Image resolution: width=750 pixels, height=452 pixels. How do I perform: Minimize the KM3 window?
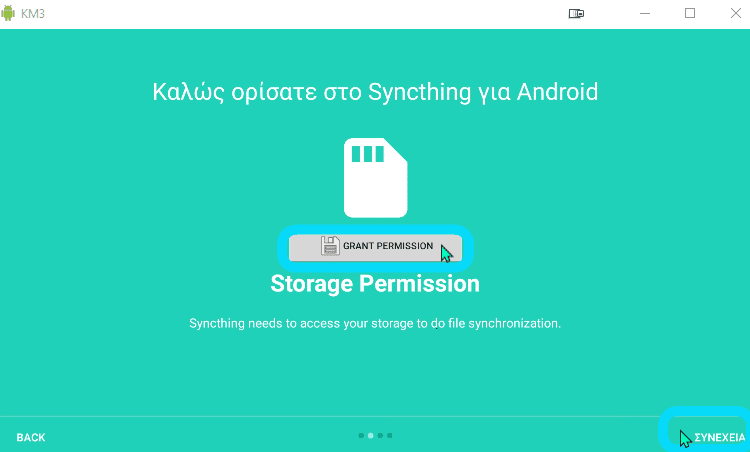tap(645, 13)
